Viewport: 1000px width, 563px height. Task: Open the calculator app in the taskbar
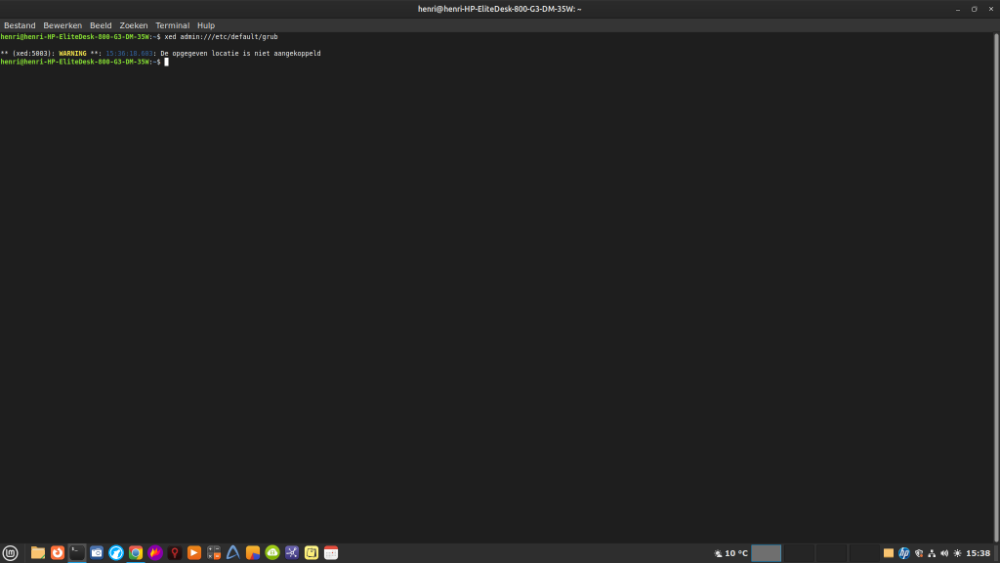point(213,553)
